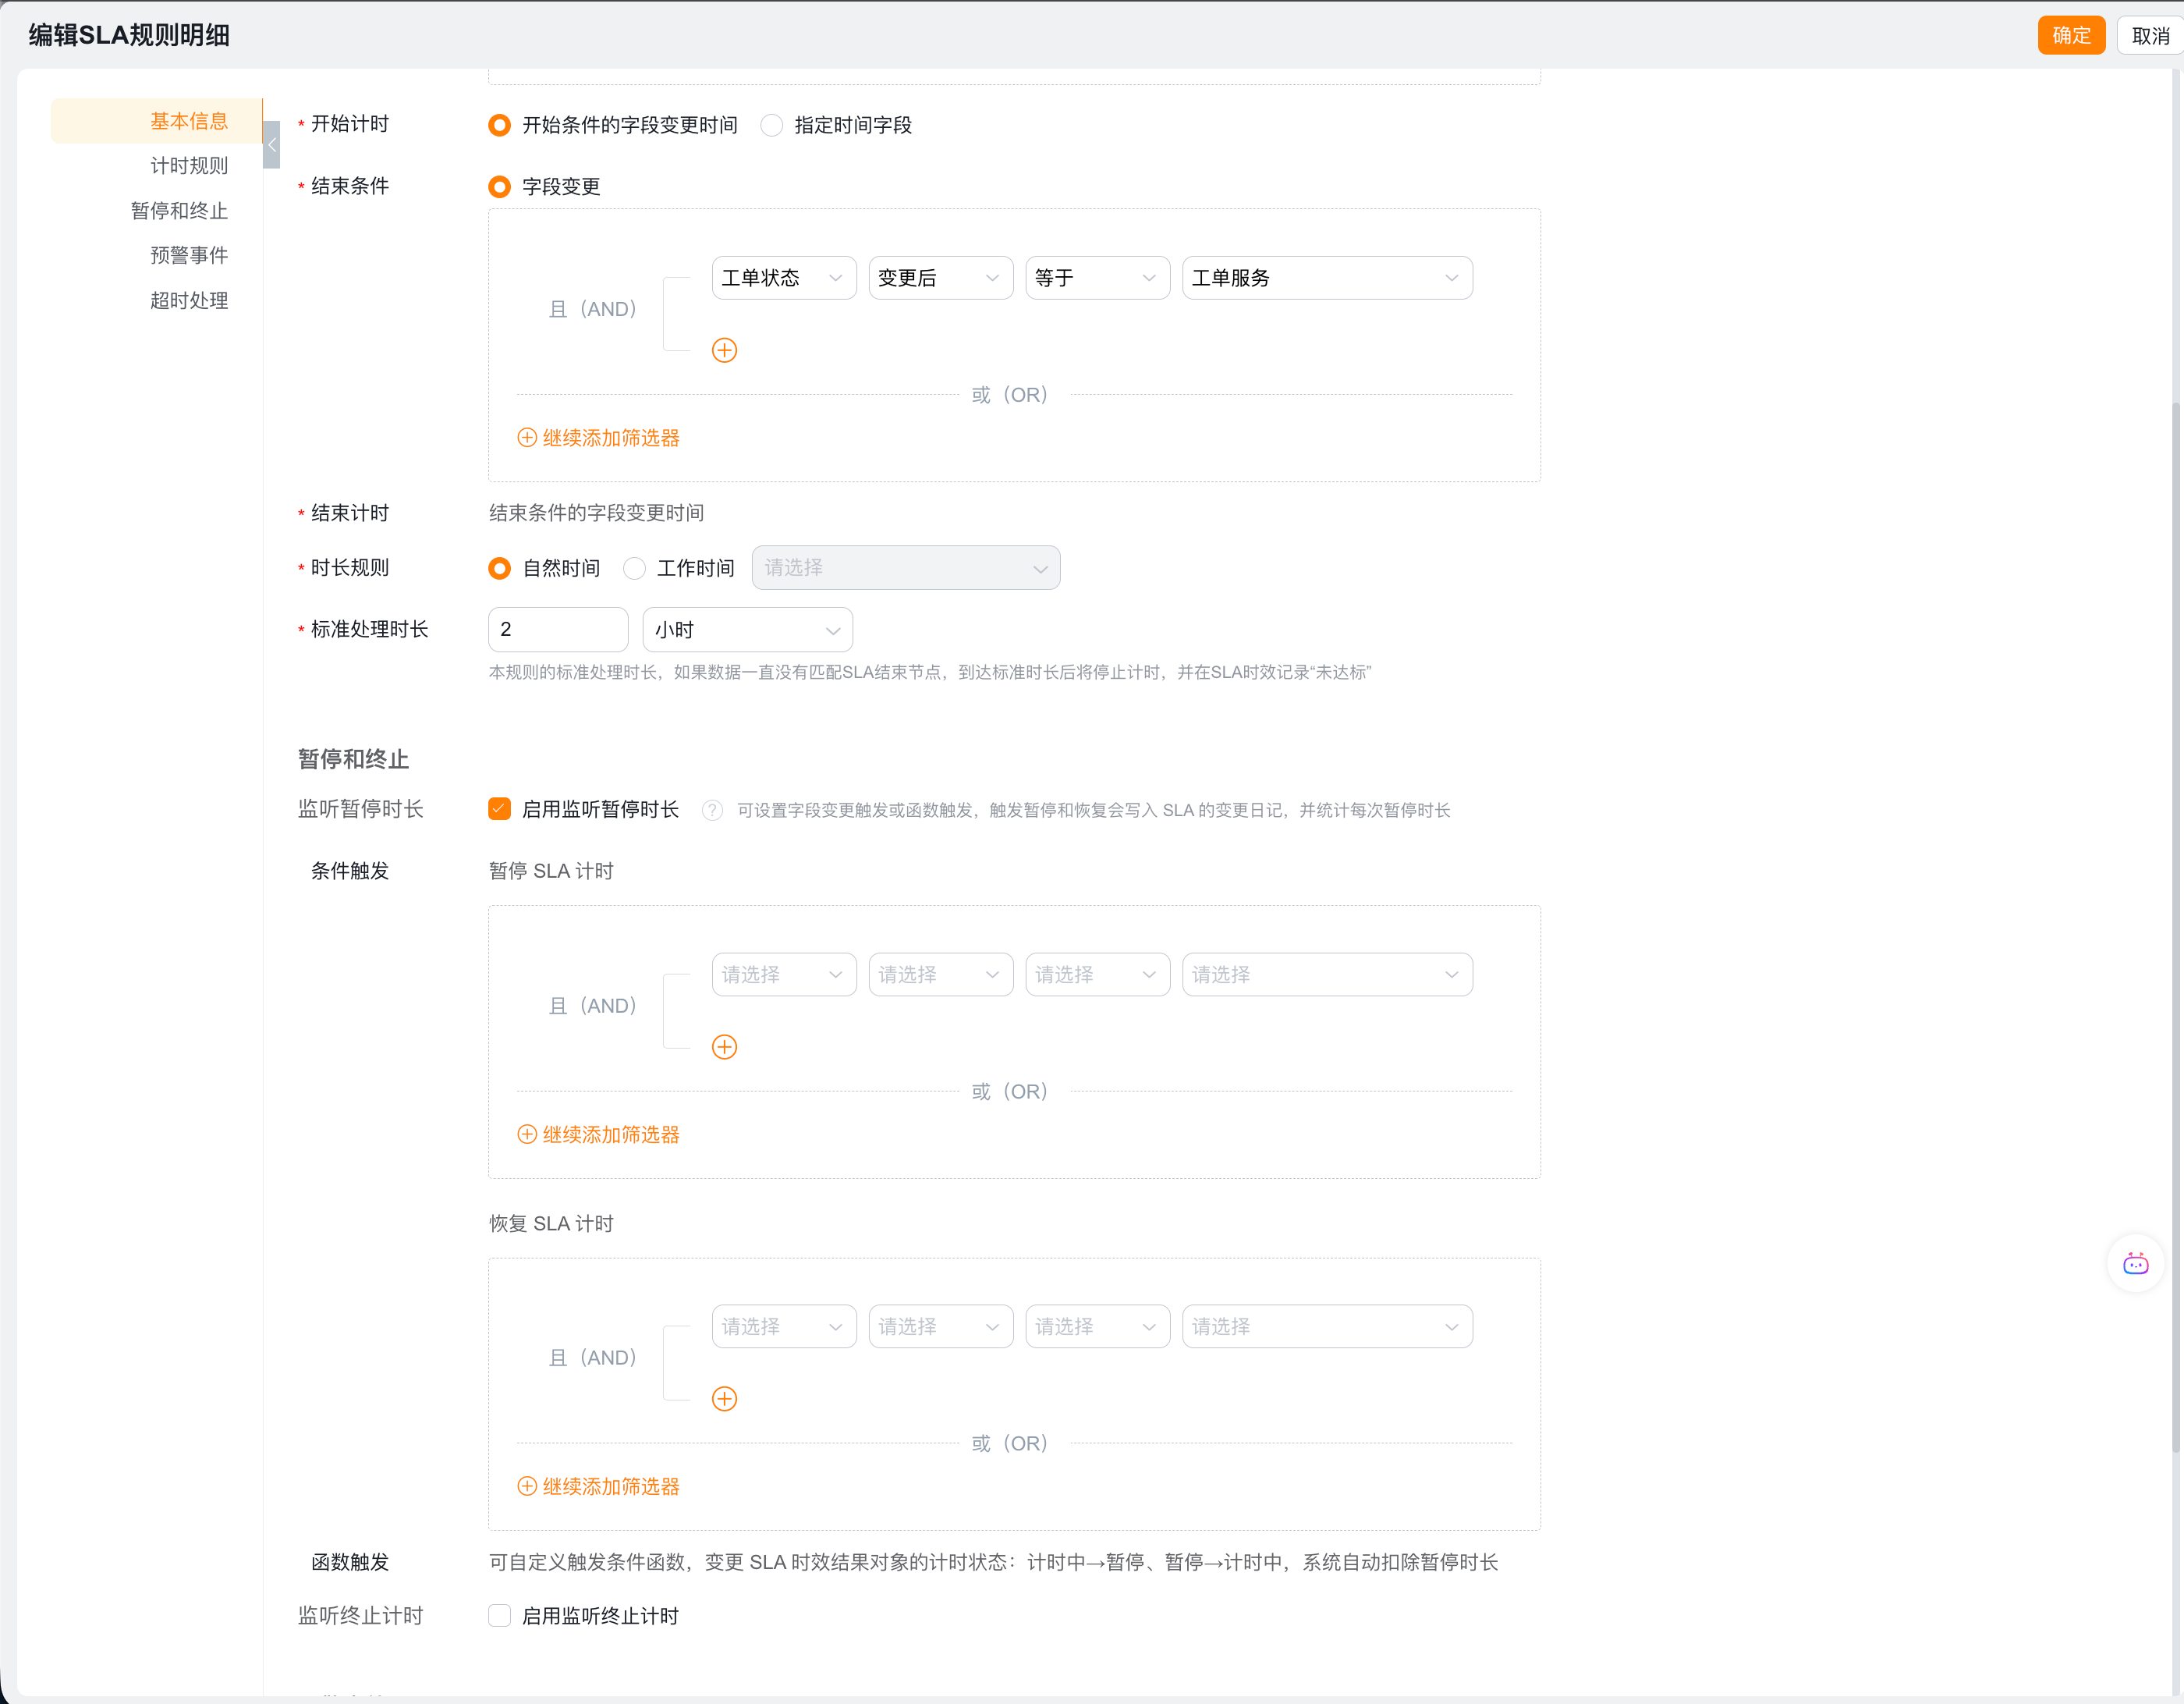Go to 预警事件 section
Screen dimensions: 2184x1704
click(189, 256)
